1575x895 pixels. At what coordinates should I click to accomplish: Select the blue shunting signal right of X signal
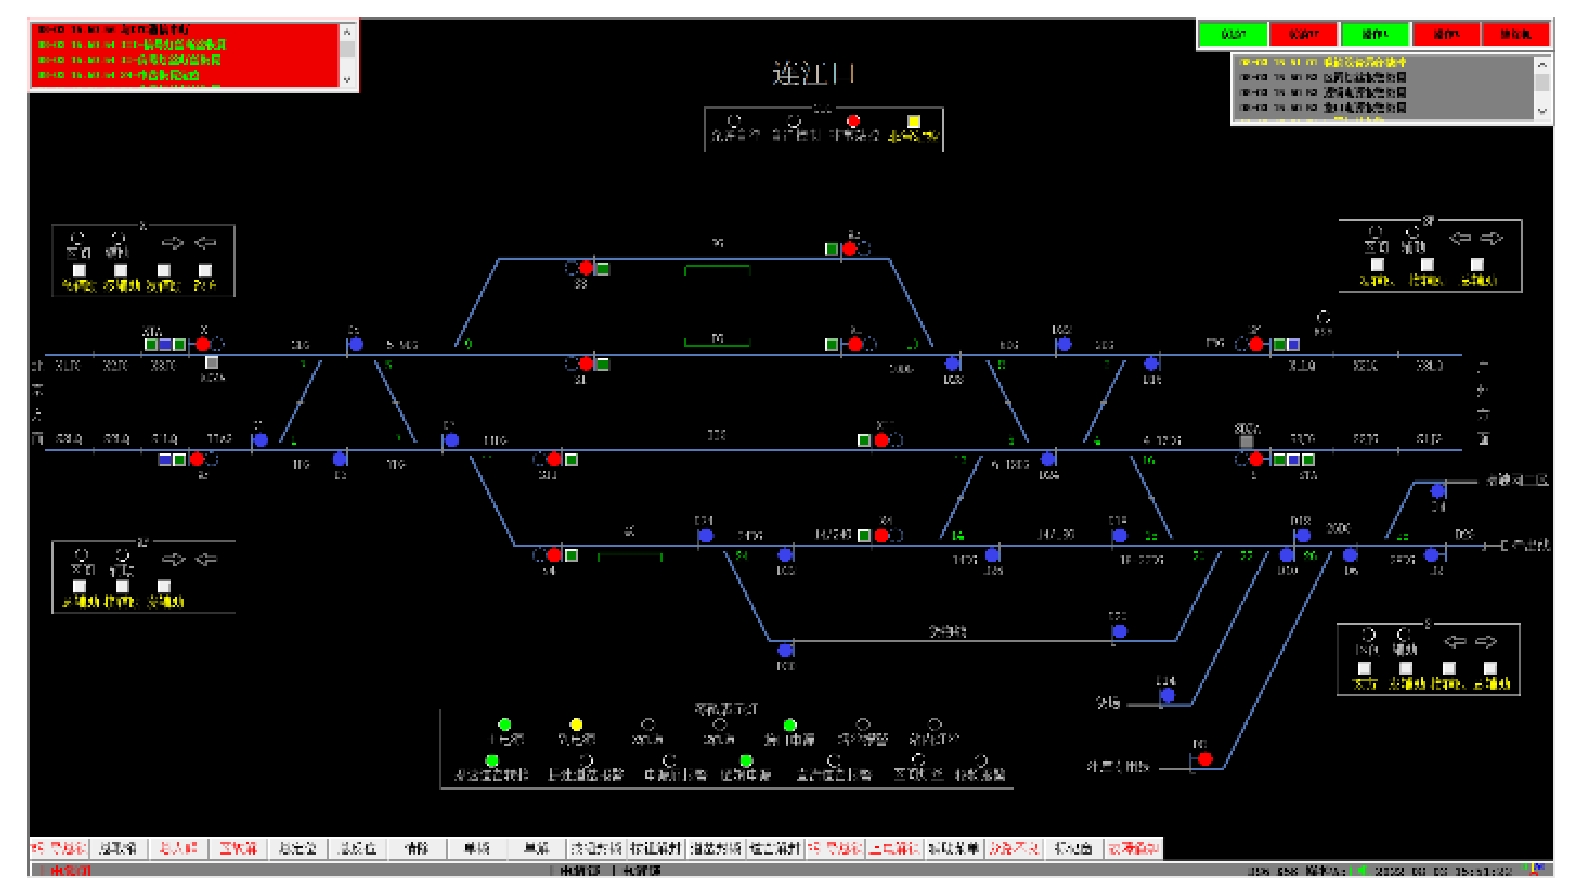(x=355, y=344)
